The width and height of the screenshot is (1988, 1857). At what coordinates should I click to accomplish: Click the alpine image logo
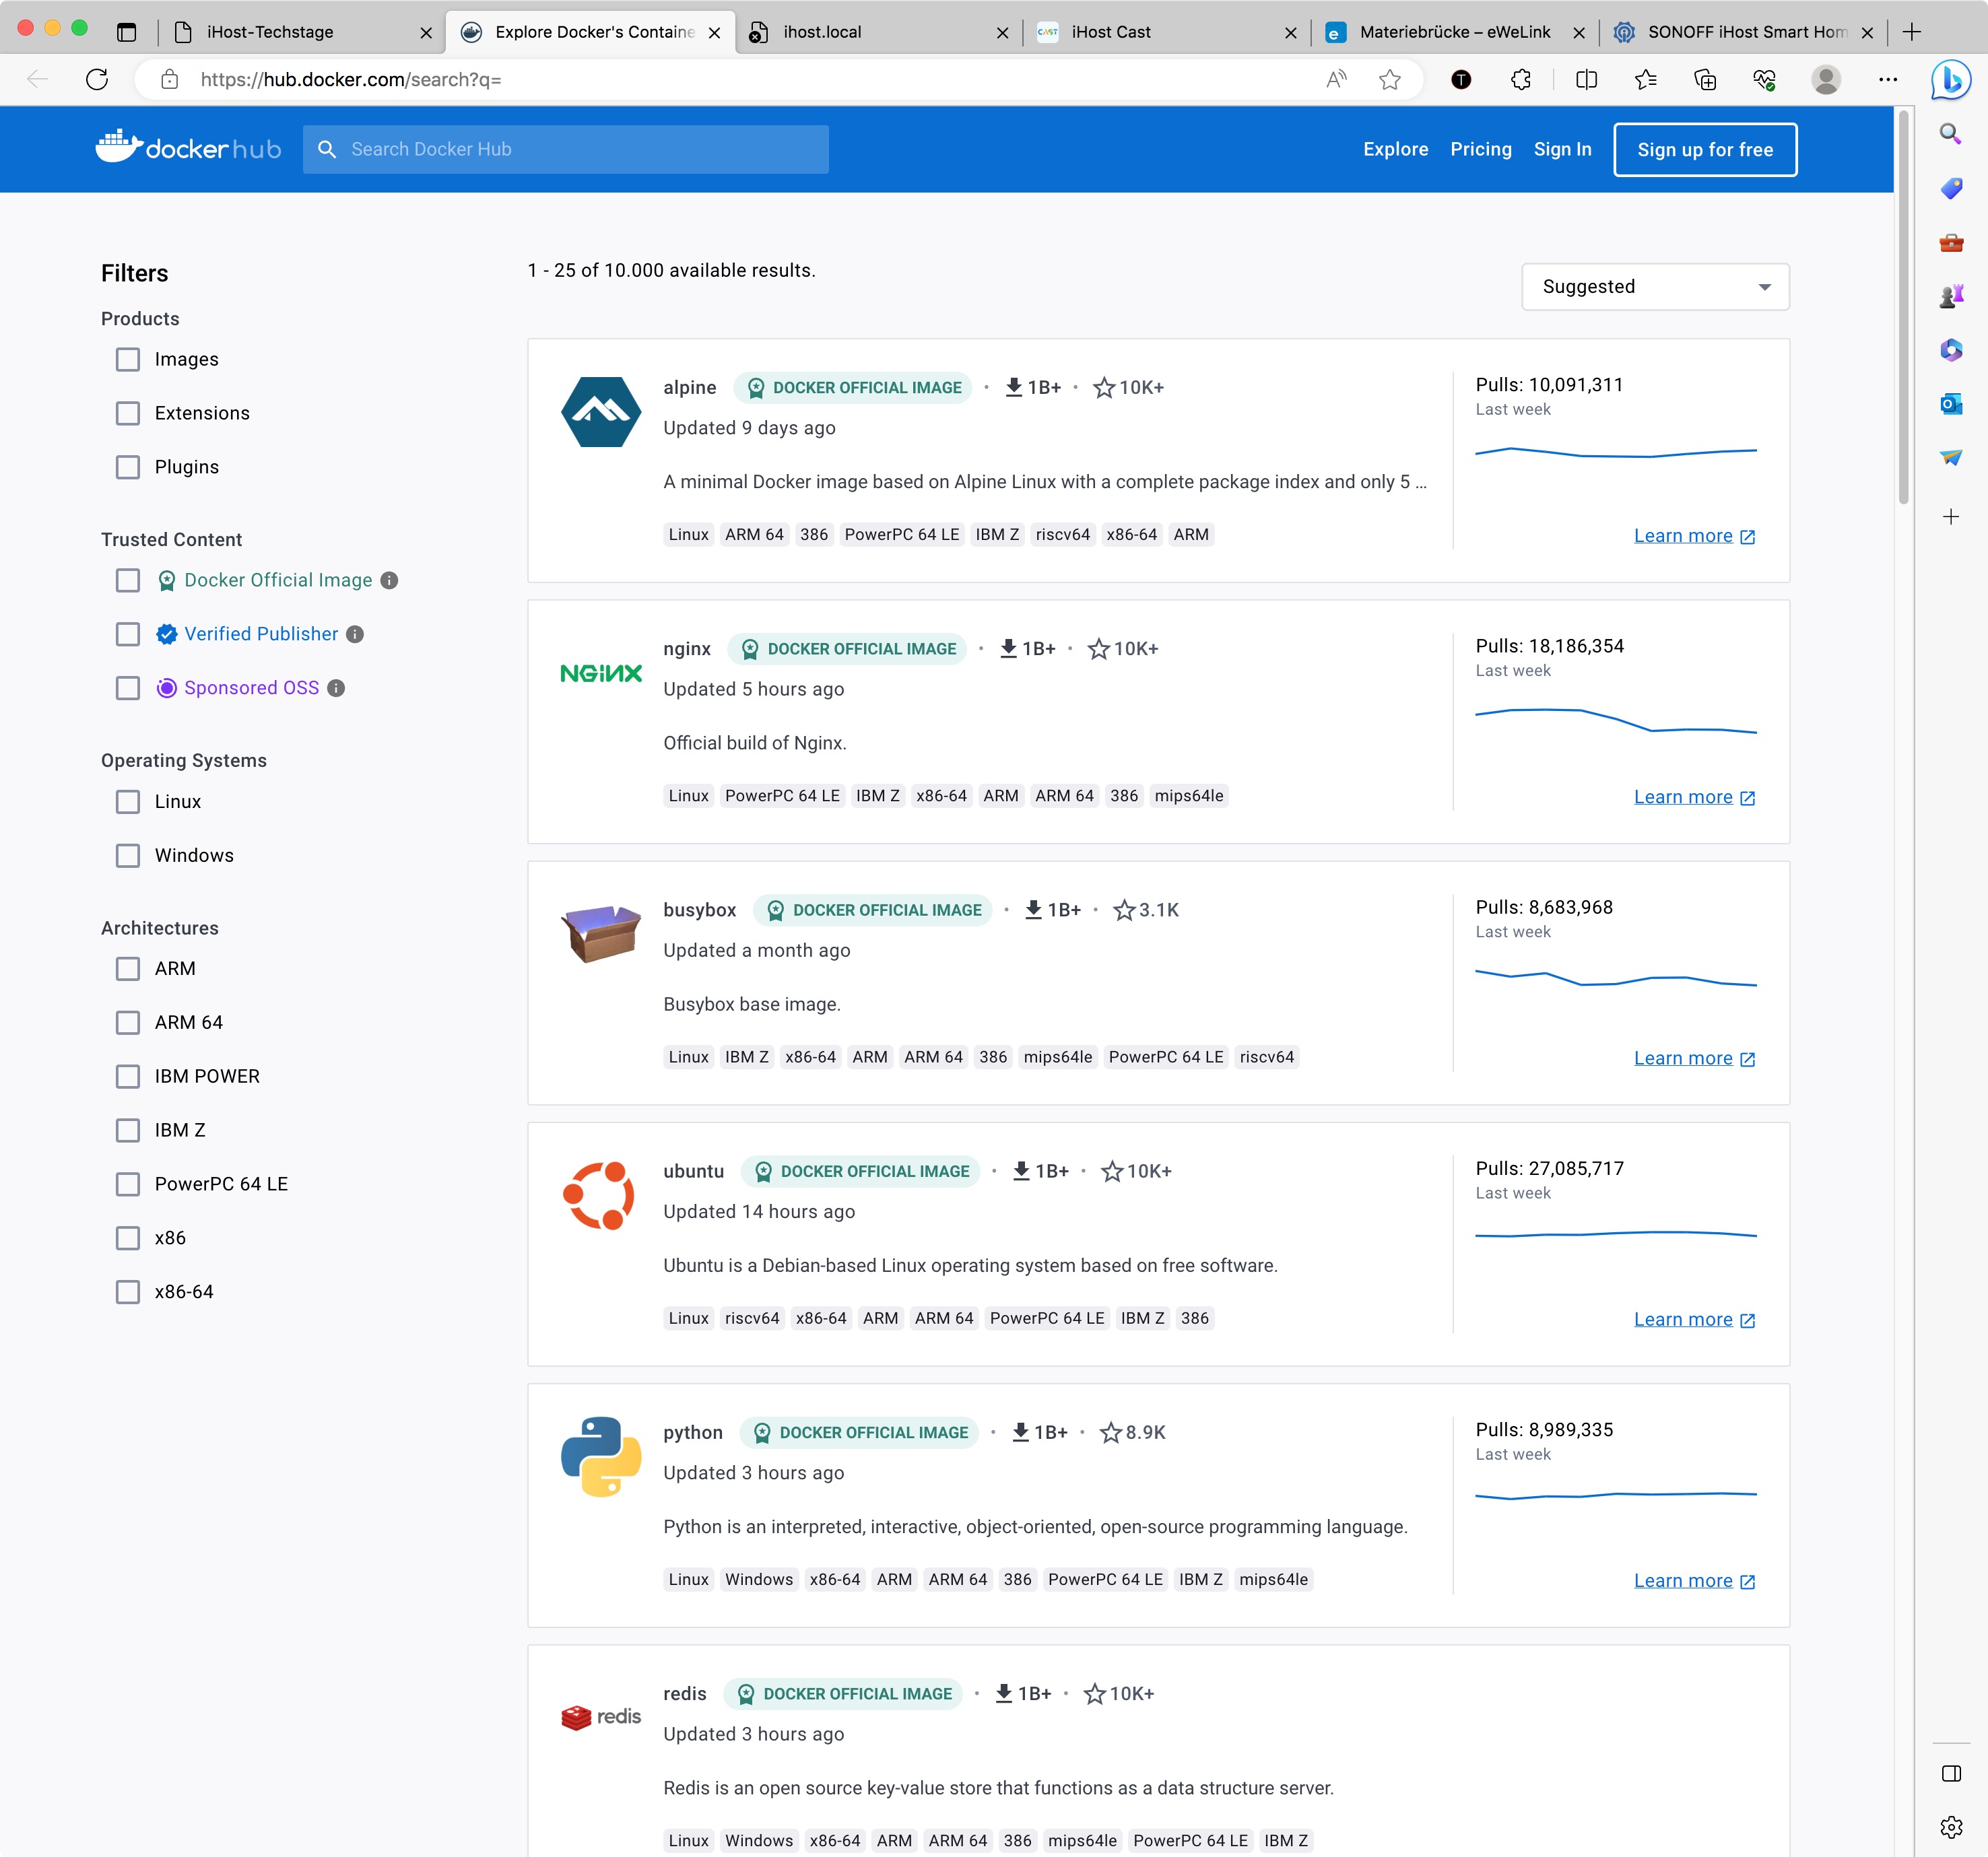coord(600,411)
